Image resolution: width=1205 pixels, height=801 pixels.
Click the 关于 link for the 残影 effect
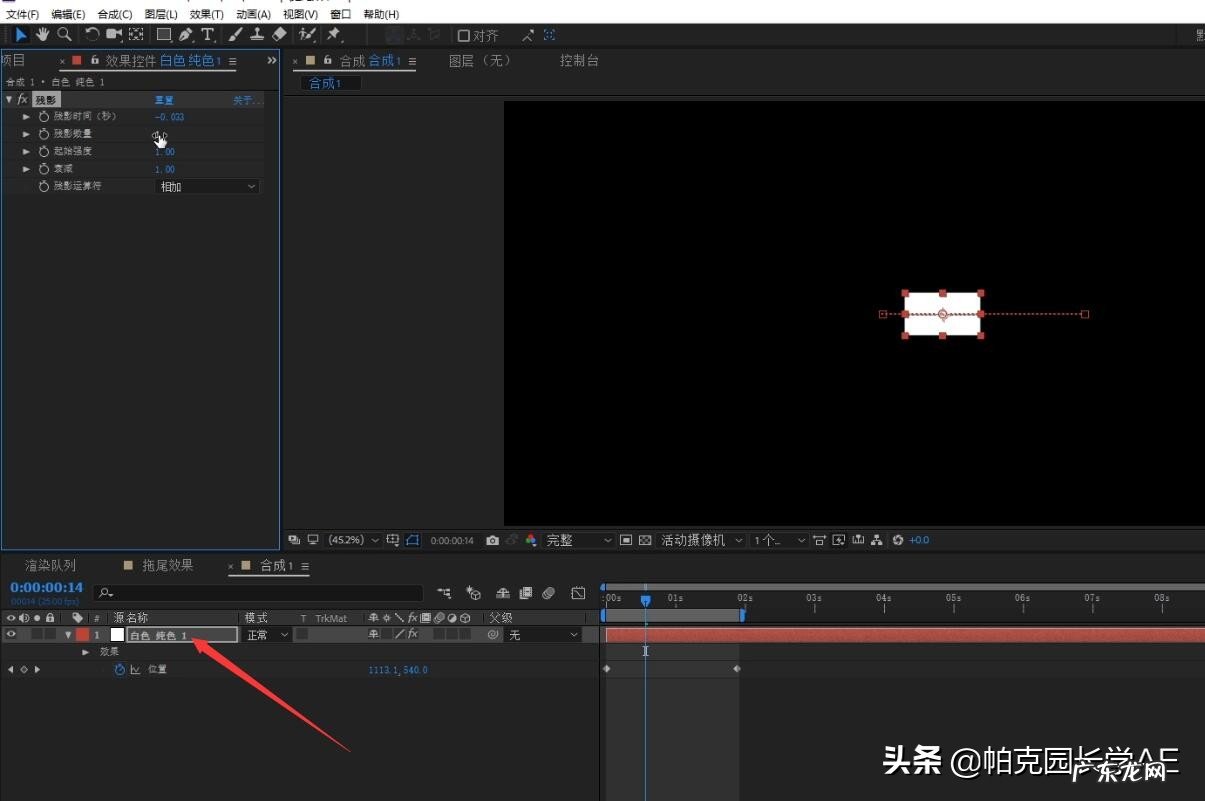click(x=247, y=100)
